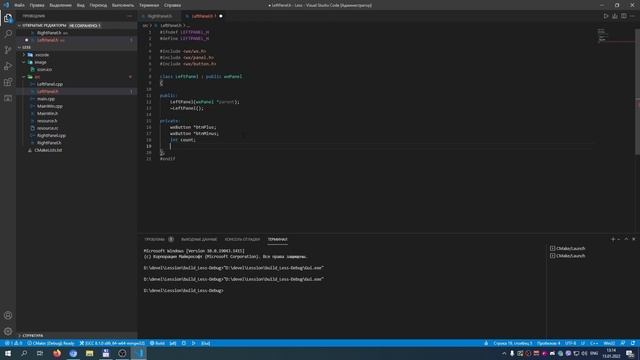
Task: Open the View menu
Action: [81, 5]
